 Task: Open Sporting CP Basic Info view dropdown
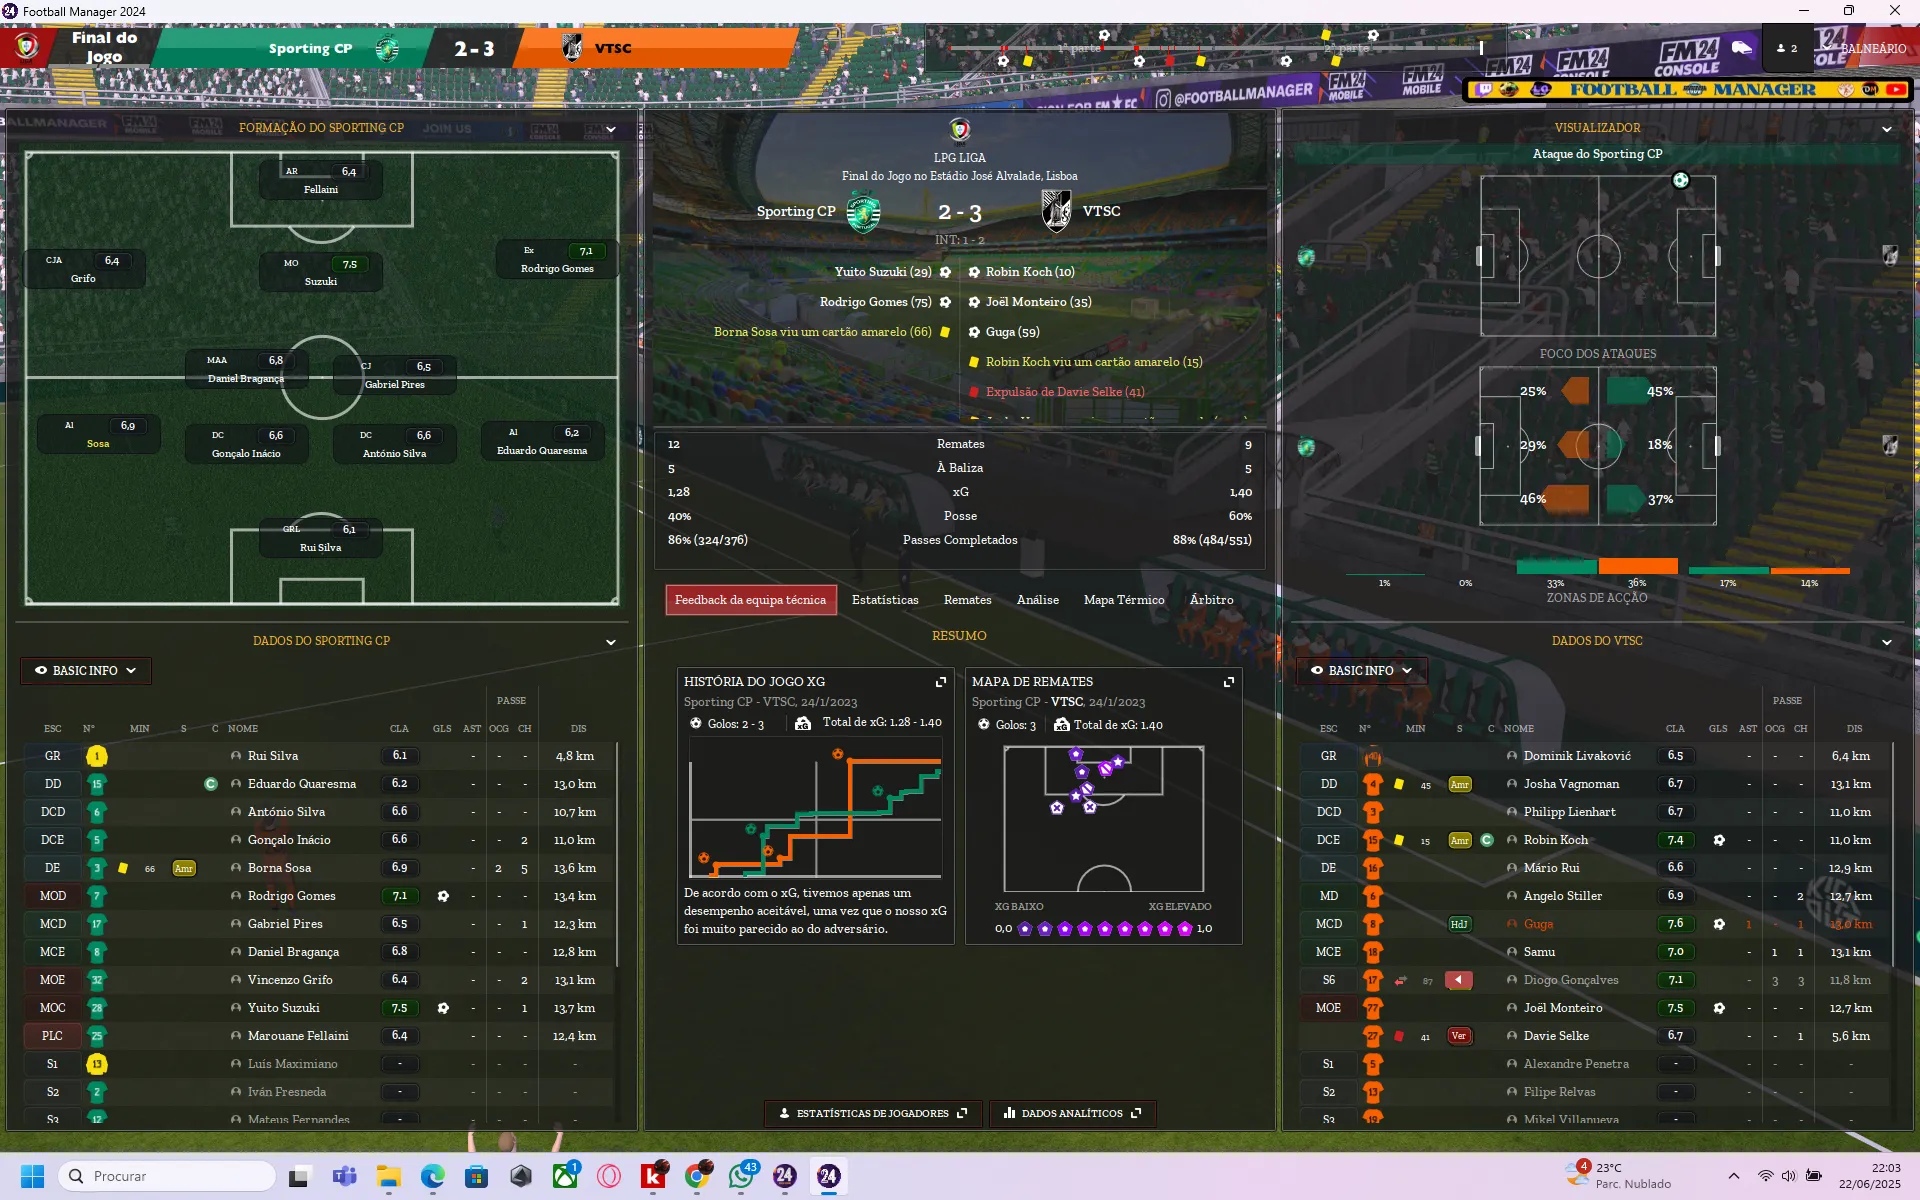(x=85, y=671)
